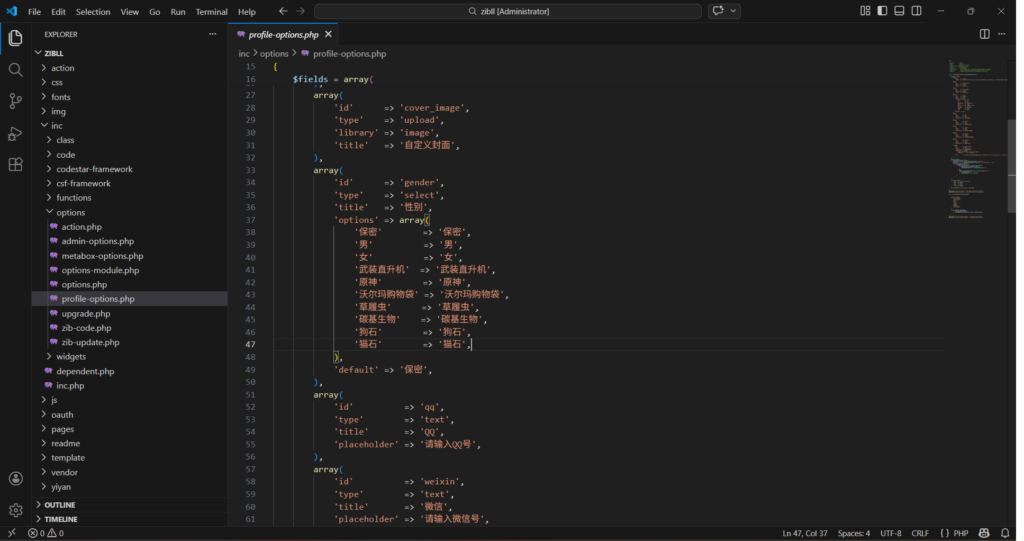The width and height of the screenshot is (1024, 541).
Task: Open Copilot status icon in status bar
Action: 984,533
